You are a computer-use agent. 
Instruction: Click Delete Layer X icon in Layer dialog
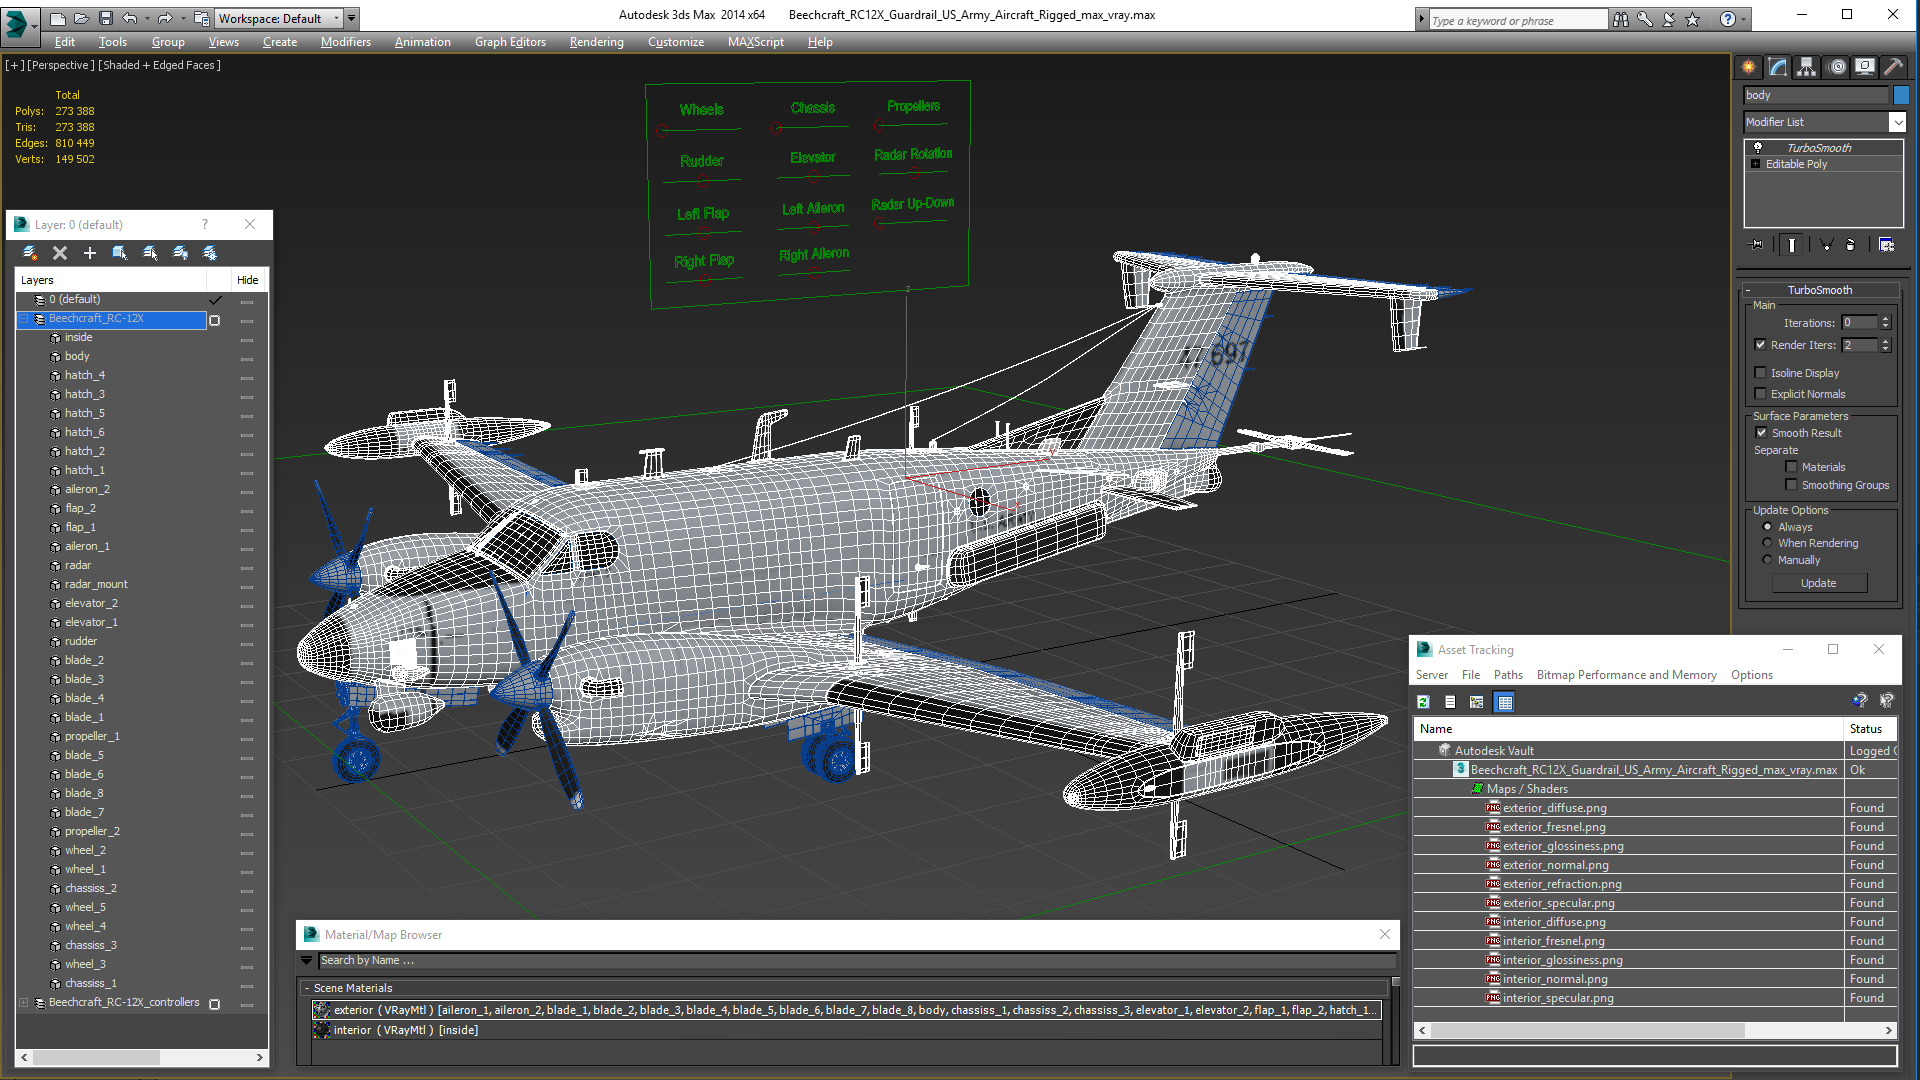[x=60, y=253]
